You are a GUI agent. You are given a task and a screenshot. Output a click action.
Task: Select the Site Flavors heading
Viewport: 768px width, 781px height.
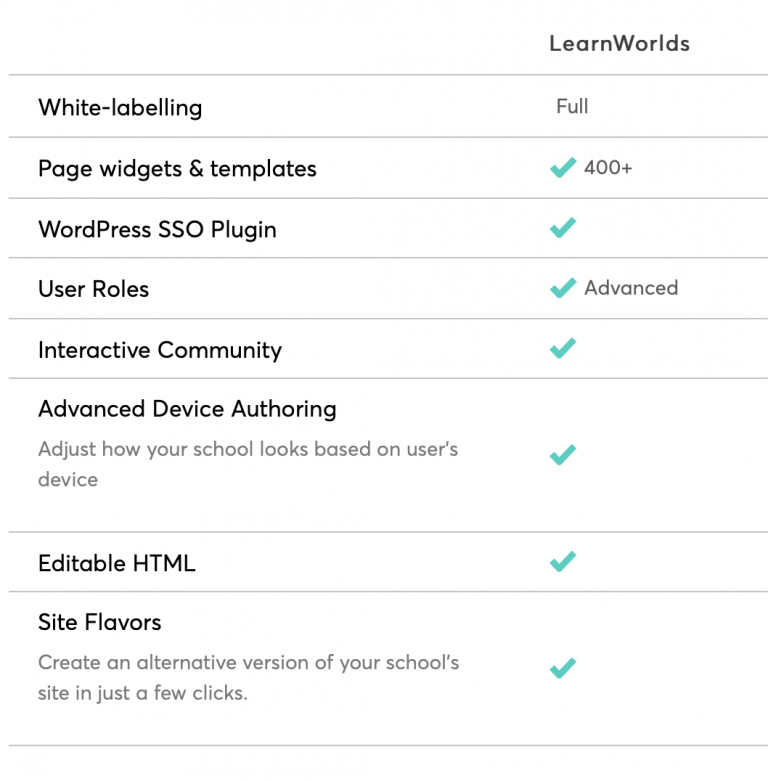pos(100,622)
